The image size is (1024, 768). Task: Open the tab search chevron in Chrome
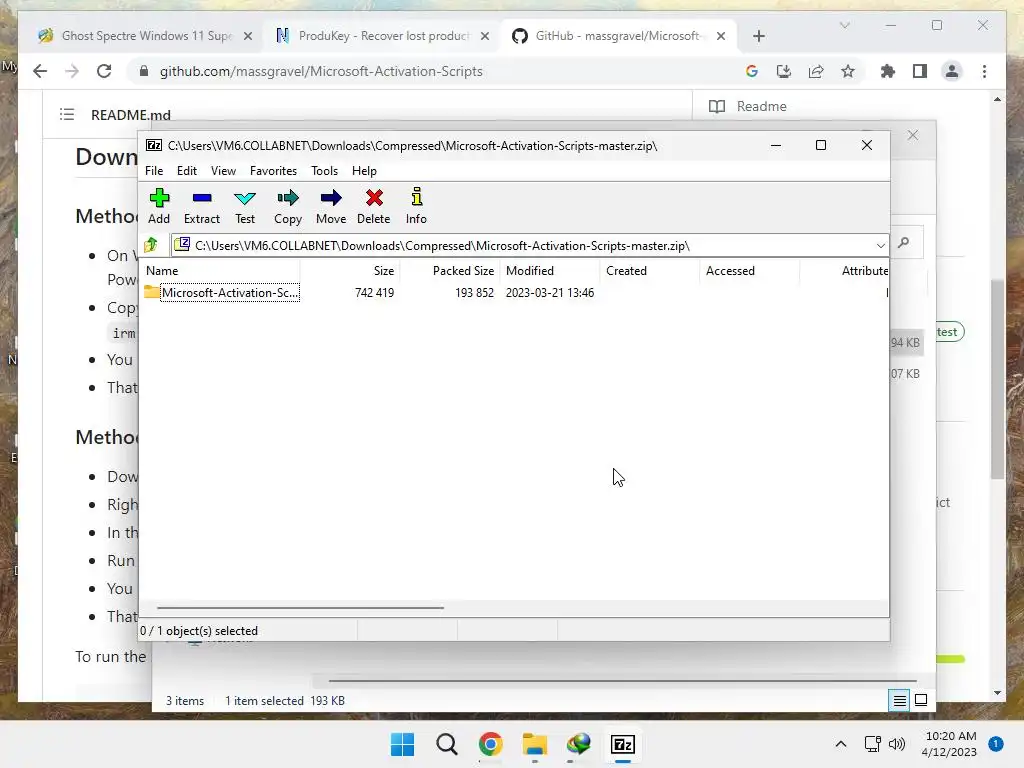tap(844, 25)
